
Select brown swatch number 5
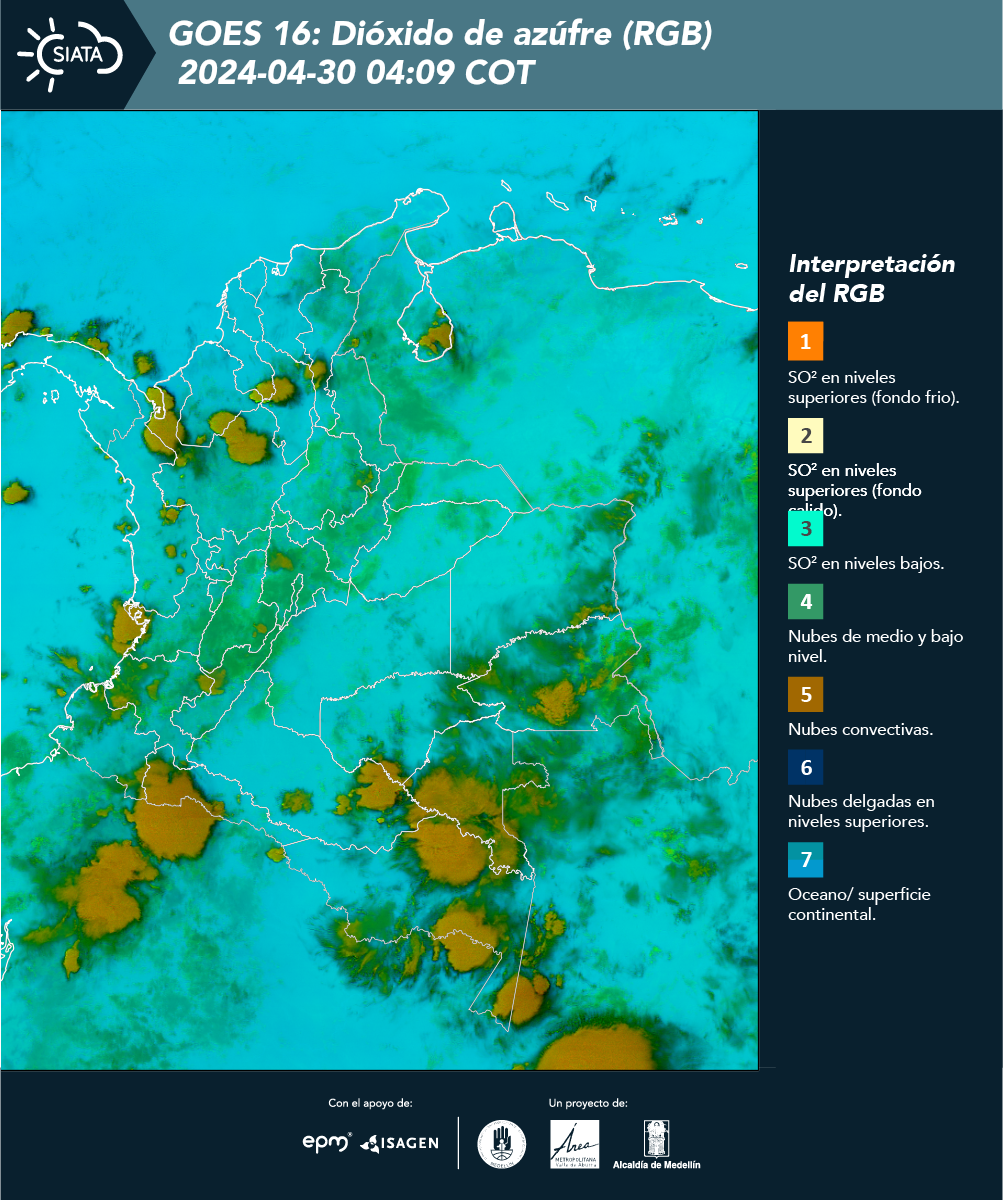pos(805,694)
